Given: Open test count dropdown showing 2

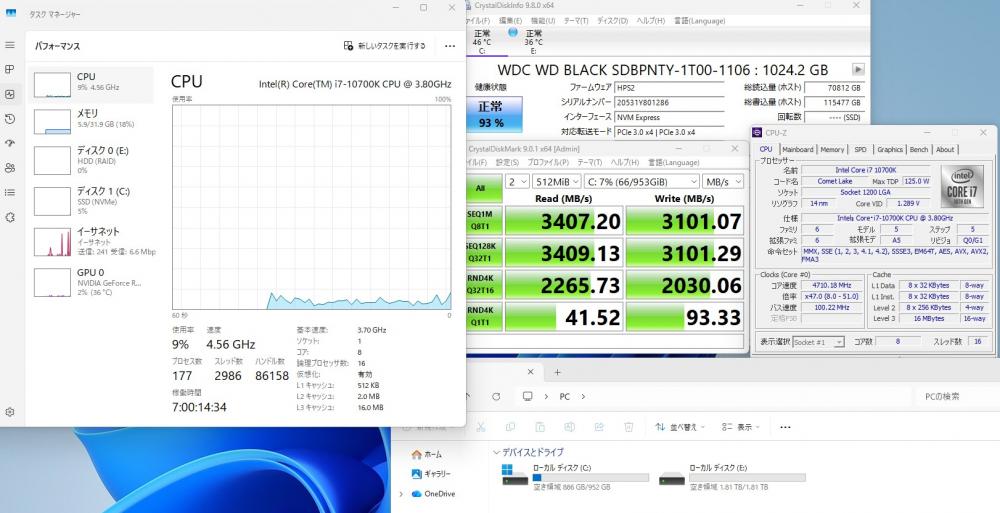Looking at the screenshot, I should point(517,182).
